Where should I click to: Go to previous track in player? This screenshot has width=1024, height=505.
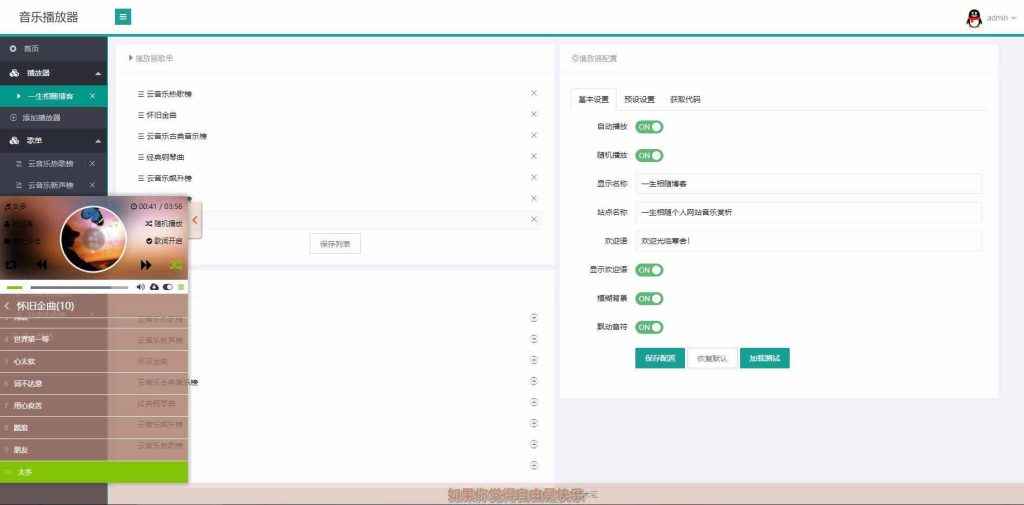41,265
